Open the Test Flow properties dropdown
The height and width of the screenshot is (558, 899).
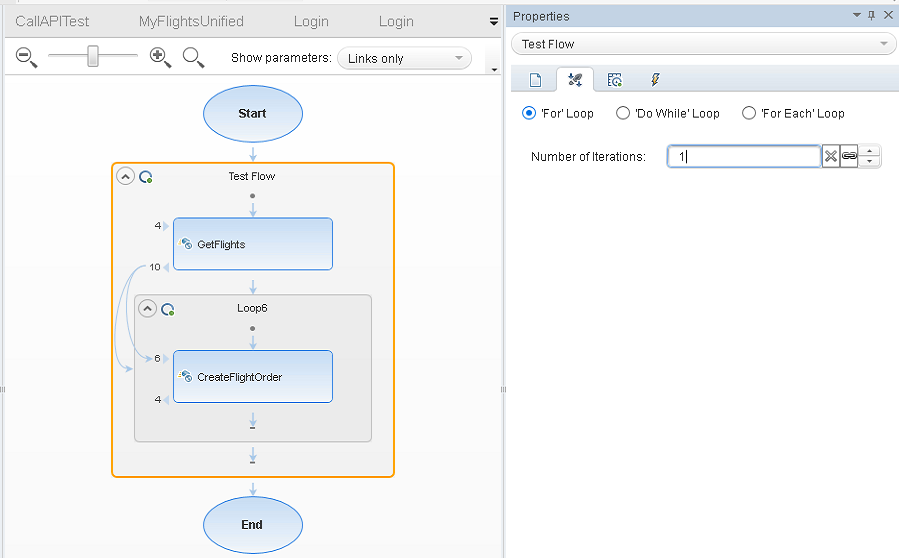[704, 44]
